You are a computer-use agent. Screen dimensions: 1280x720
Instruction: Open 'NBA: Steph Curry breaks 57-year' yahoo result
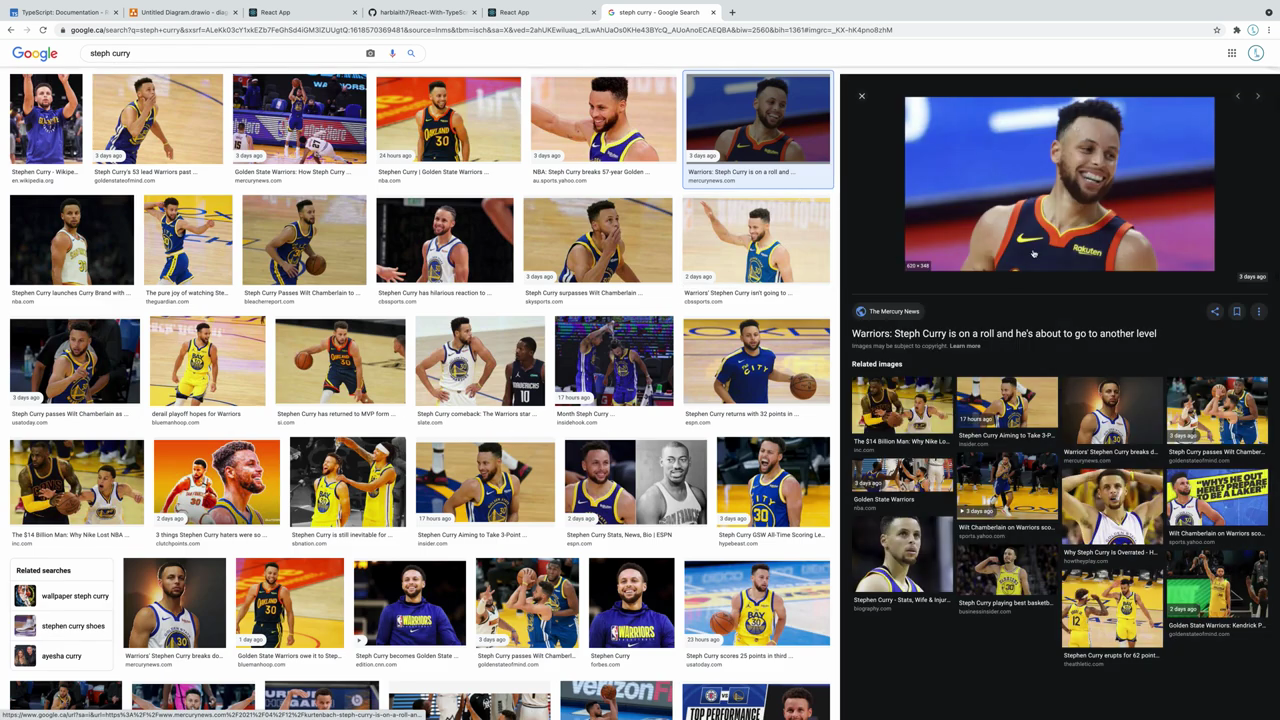coord(603,118)
